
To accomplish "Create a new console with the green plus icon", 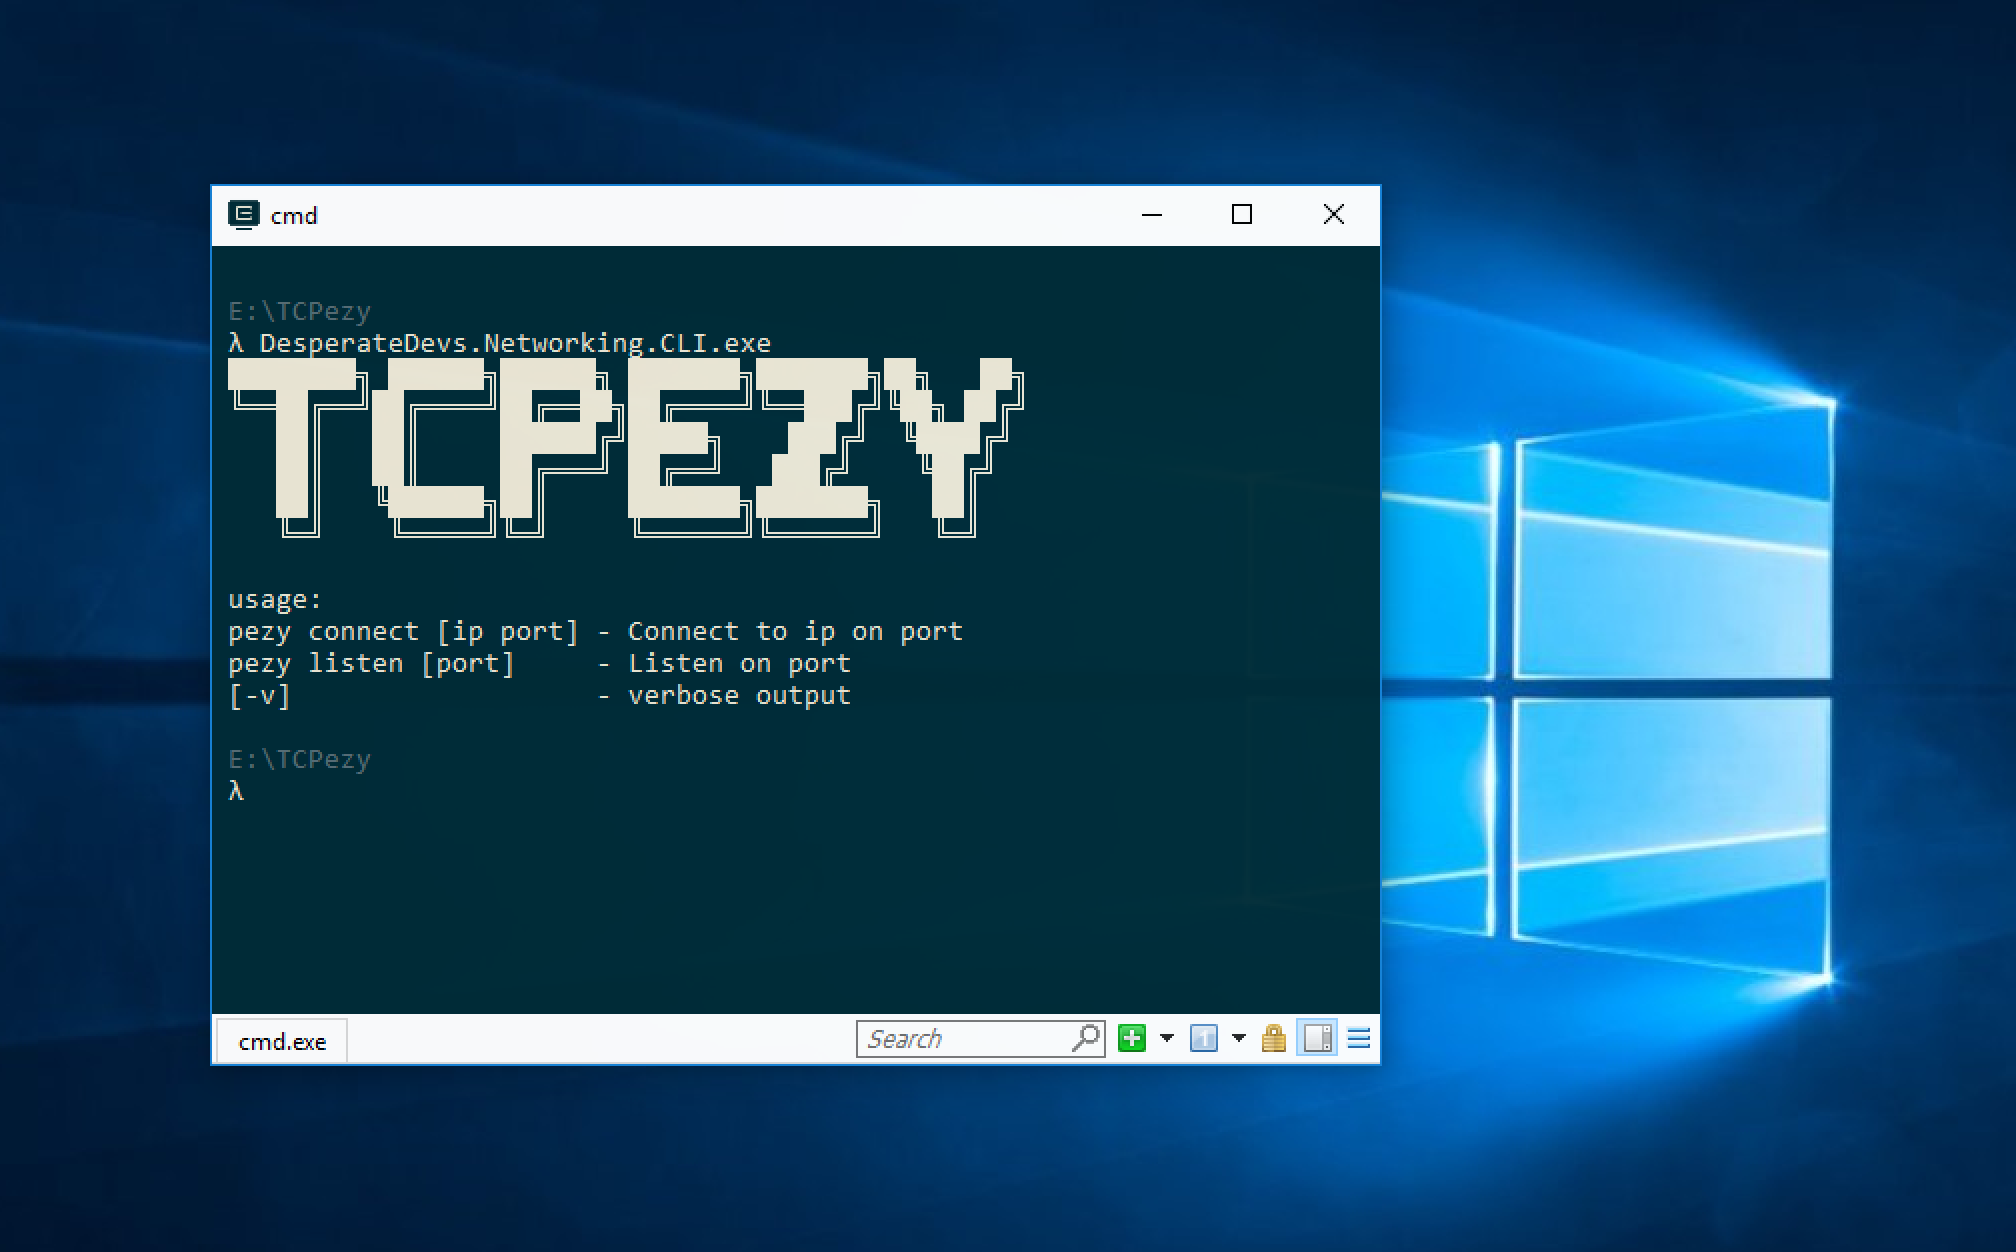I will tap(1133, 1039).
